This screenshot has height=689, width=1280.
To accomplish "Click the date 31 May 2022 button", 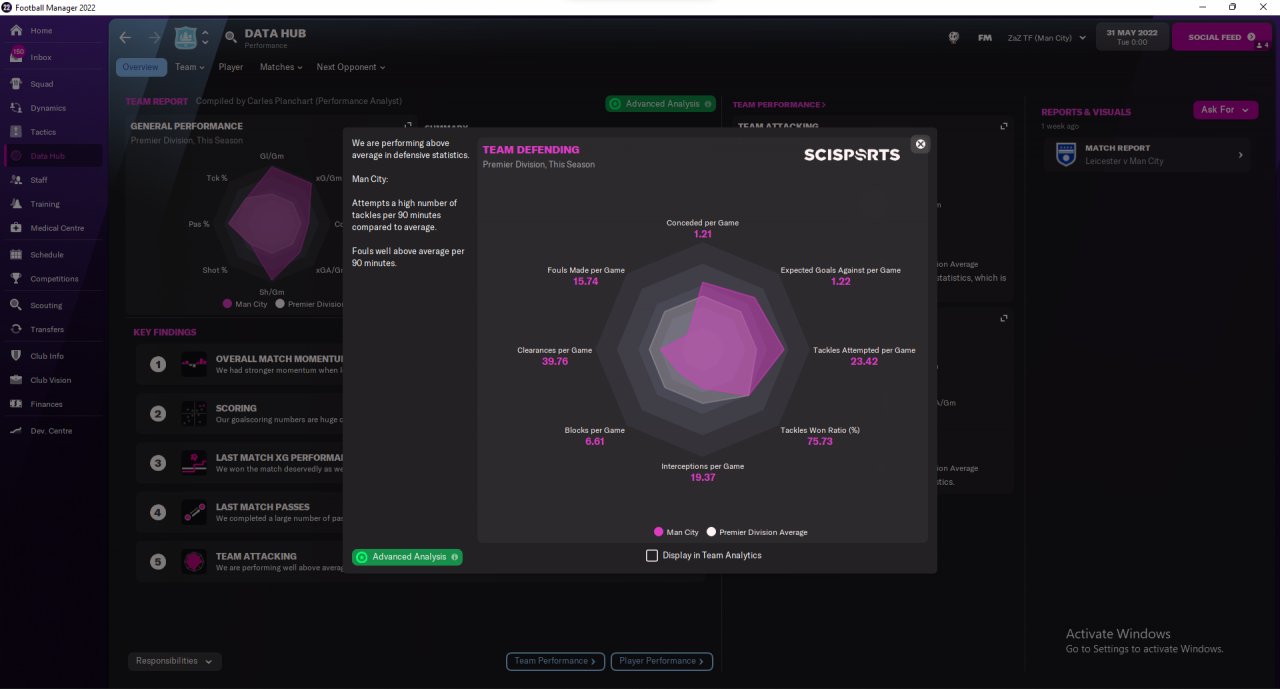I will pyautogui.click(x=1132, y=37).
